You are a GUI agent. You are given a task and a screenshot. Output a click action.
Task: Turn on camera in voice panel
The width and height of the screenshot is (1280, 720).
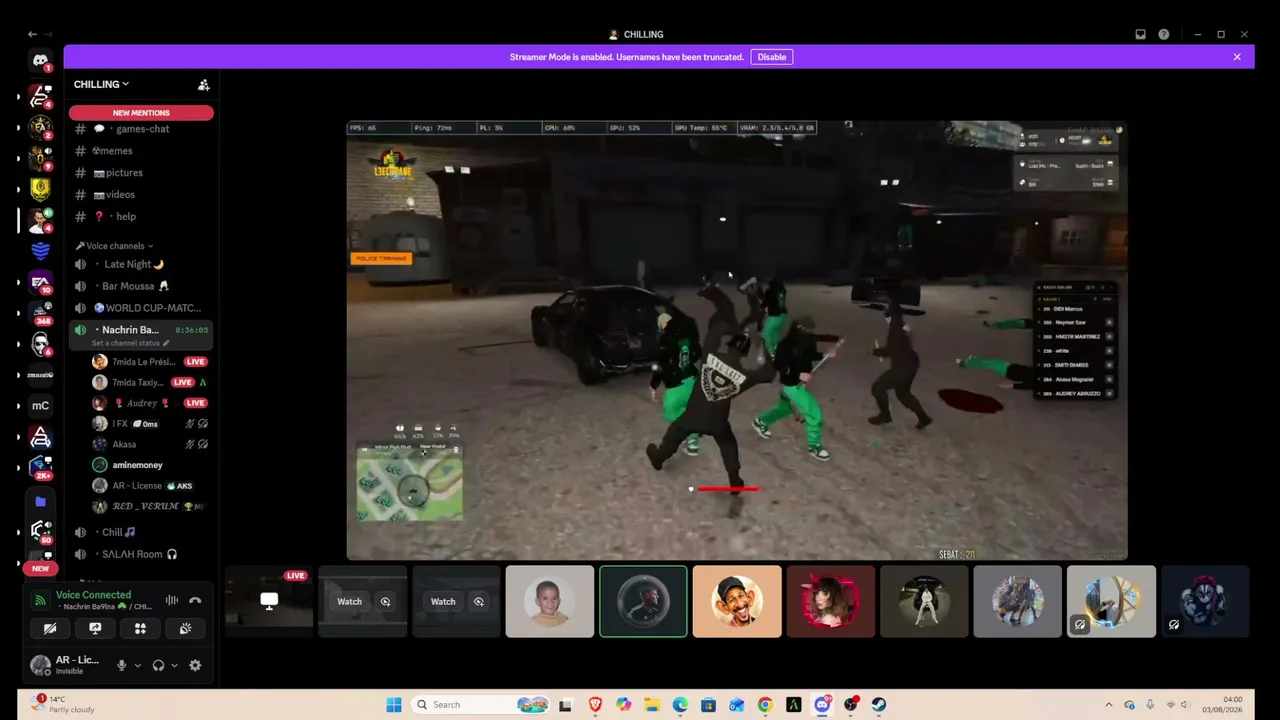click(x=50, y=628)
